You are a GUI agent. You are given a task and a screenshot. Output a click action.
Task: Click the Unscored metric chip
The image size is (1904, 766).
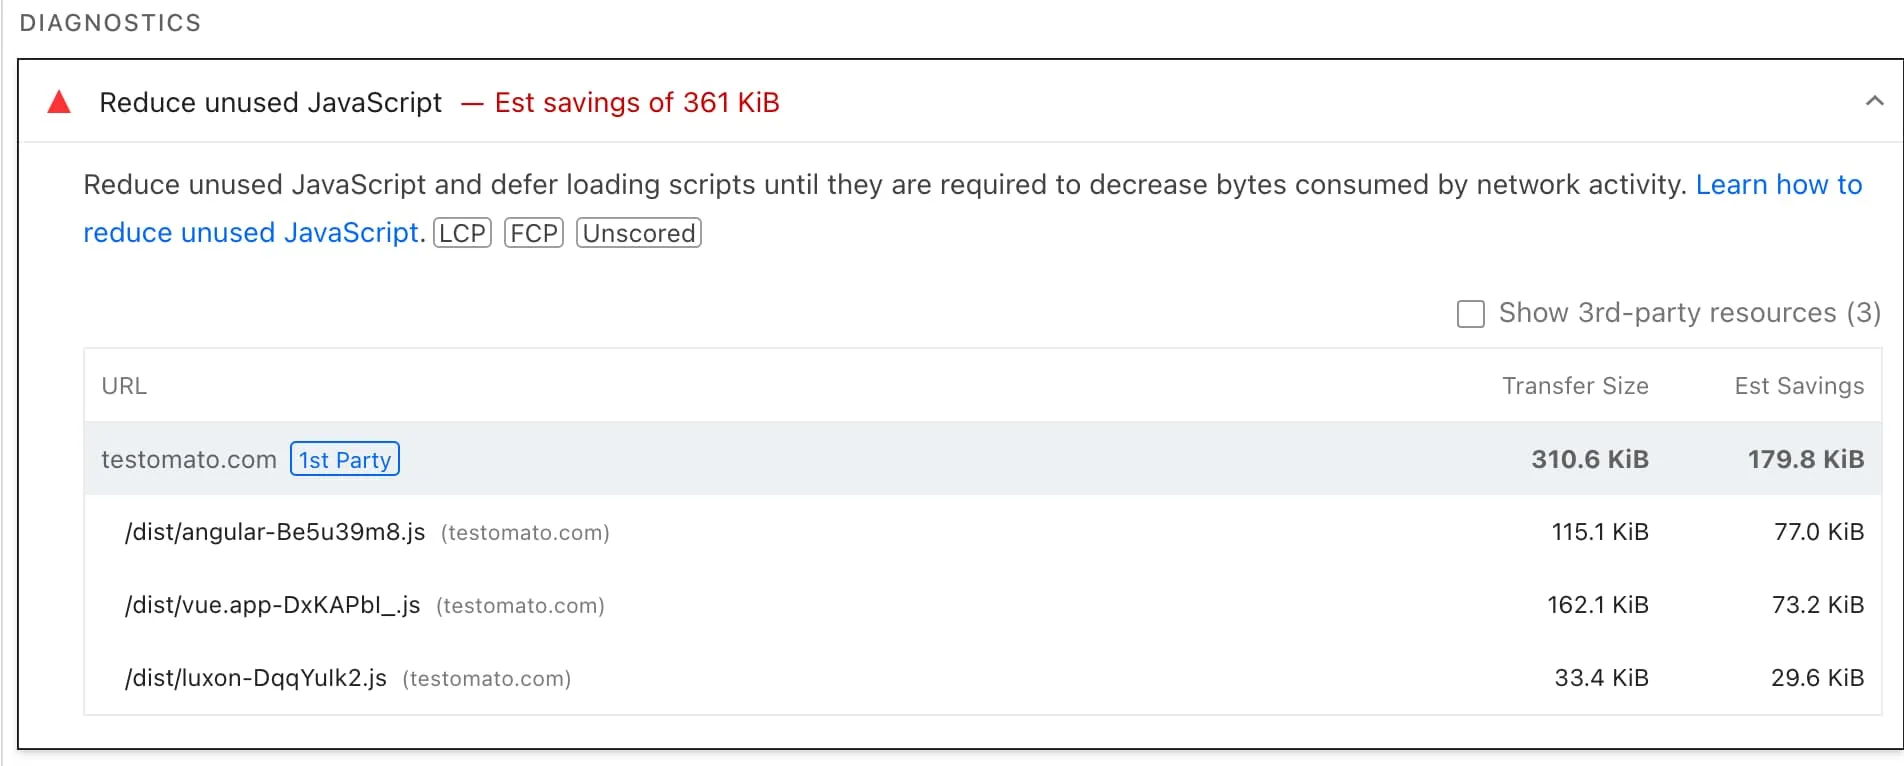[638, 232]
